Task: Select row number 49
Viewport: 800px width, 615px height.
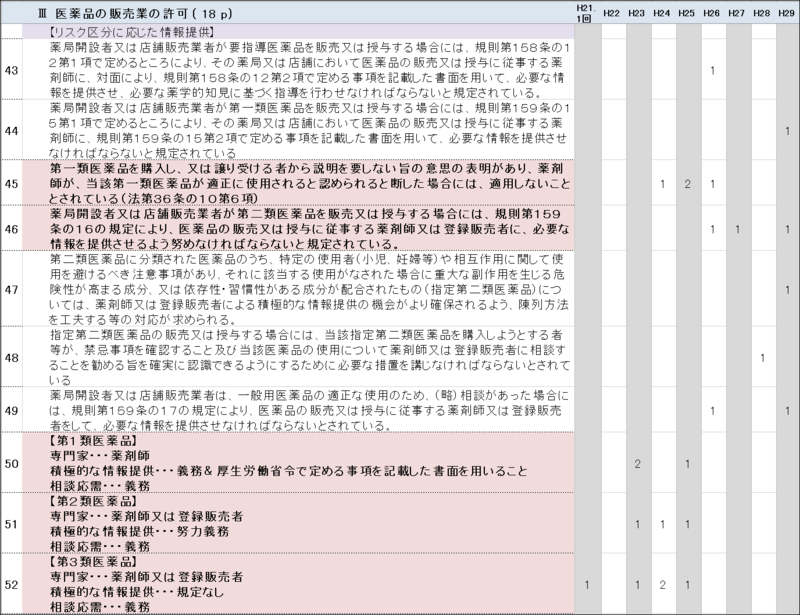Action: [x=11, y=410]
